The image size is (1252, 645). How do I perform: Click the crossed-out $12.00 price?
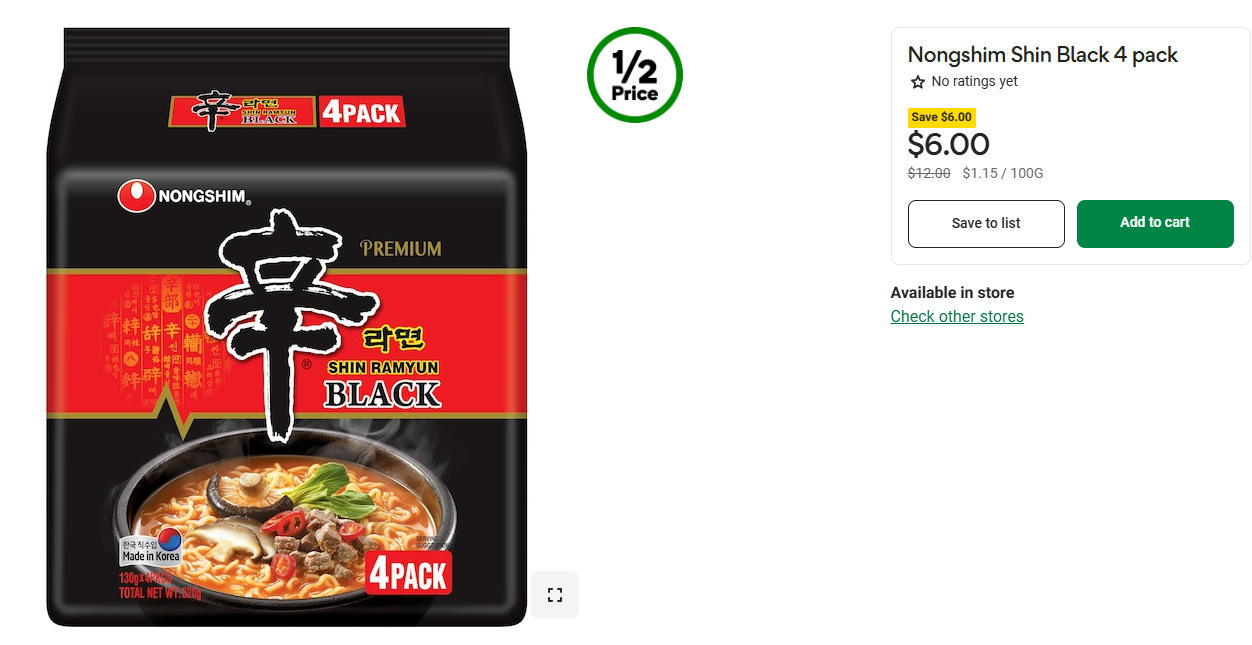tap(929, 173)
